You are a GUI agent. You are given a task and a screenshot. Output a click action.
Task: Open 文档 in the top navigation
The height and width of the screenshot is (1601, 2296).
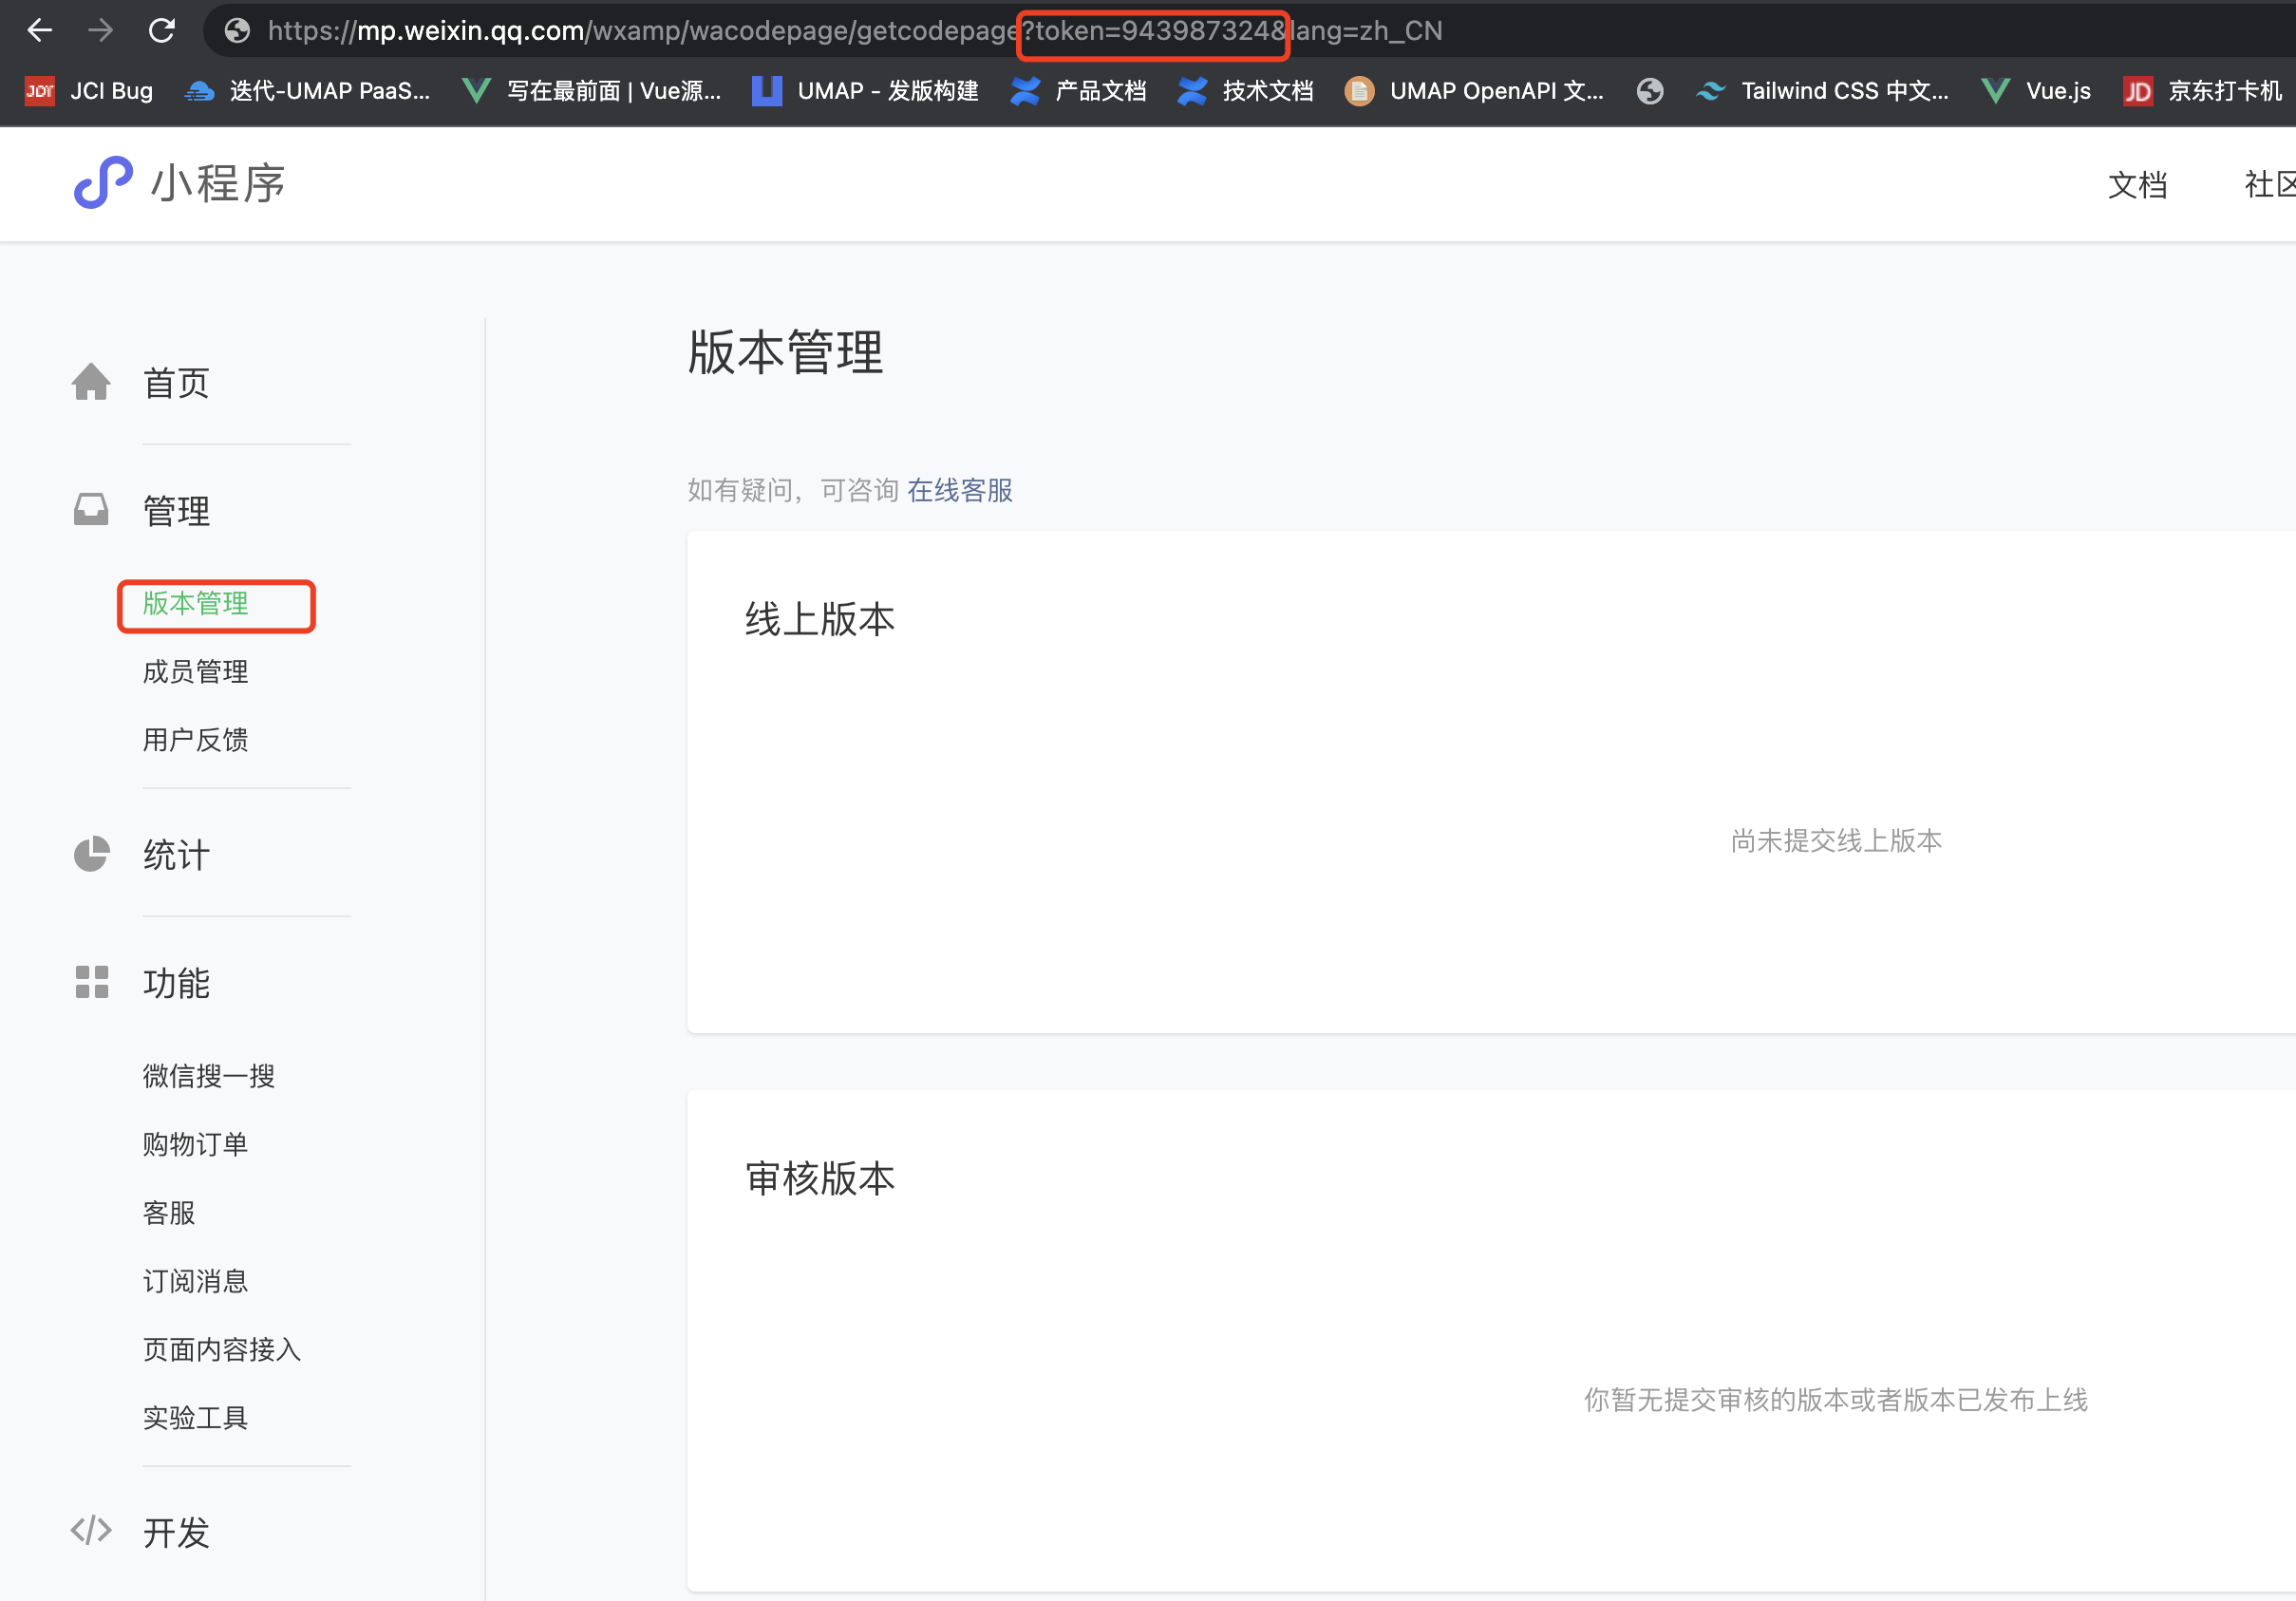(2137, 185)
